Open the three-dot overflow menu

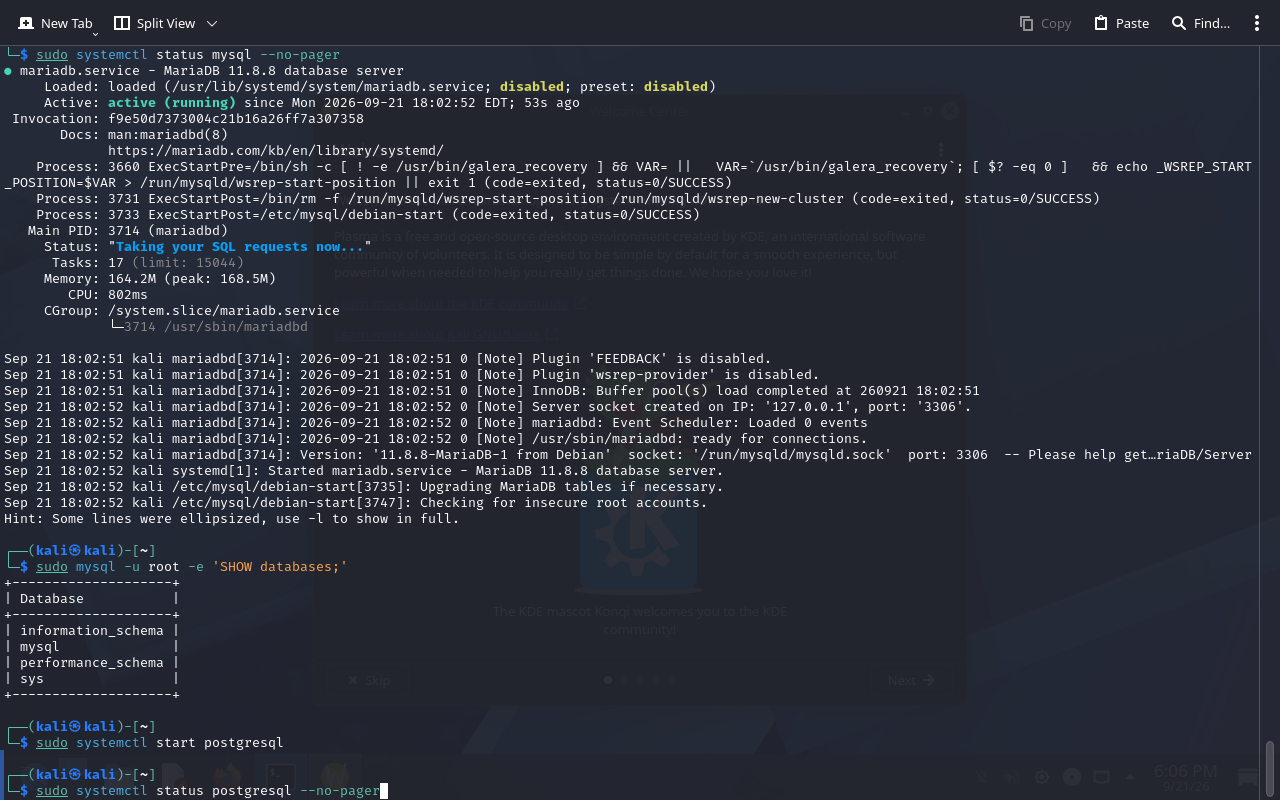[x=1257, y=23]
